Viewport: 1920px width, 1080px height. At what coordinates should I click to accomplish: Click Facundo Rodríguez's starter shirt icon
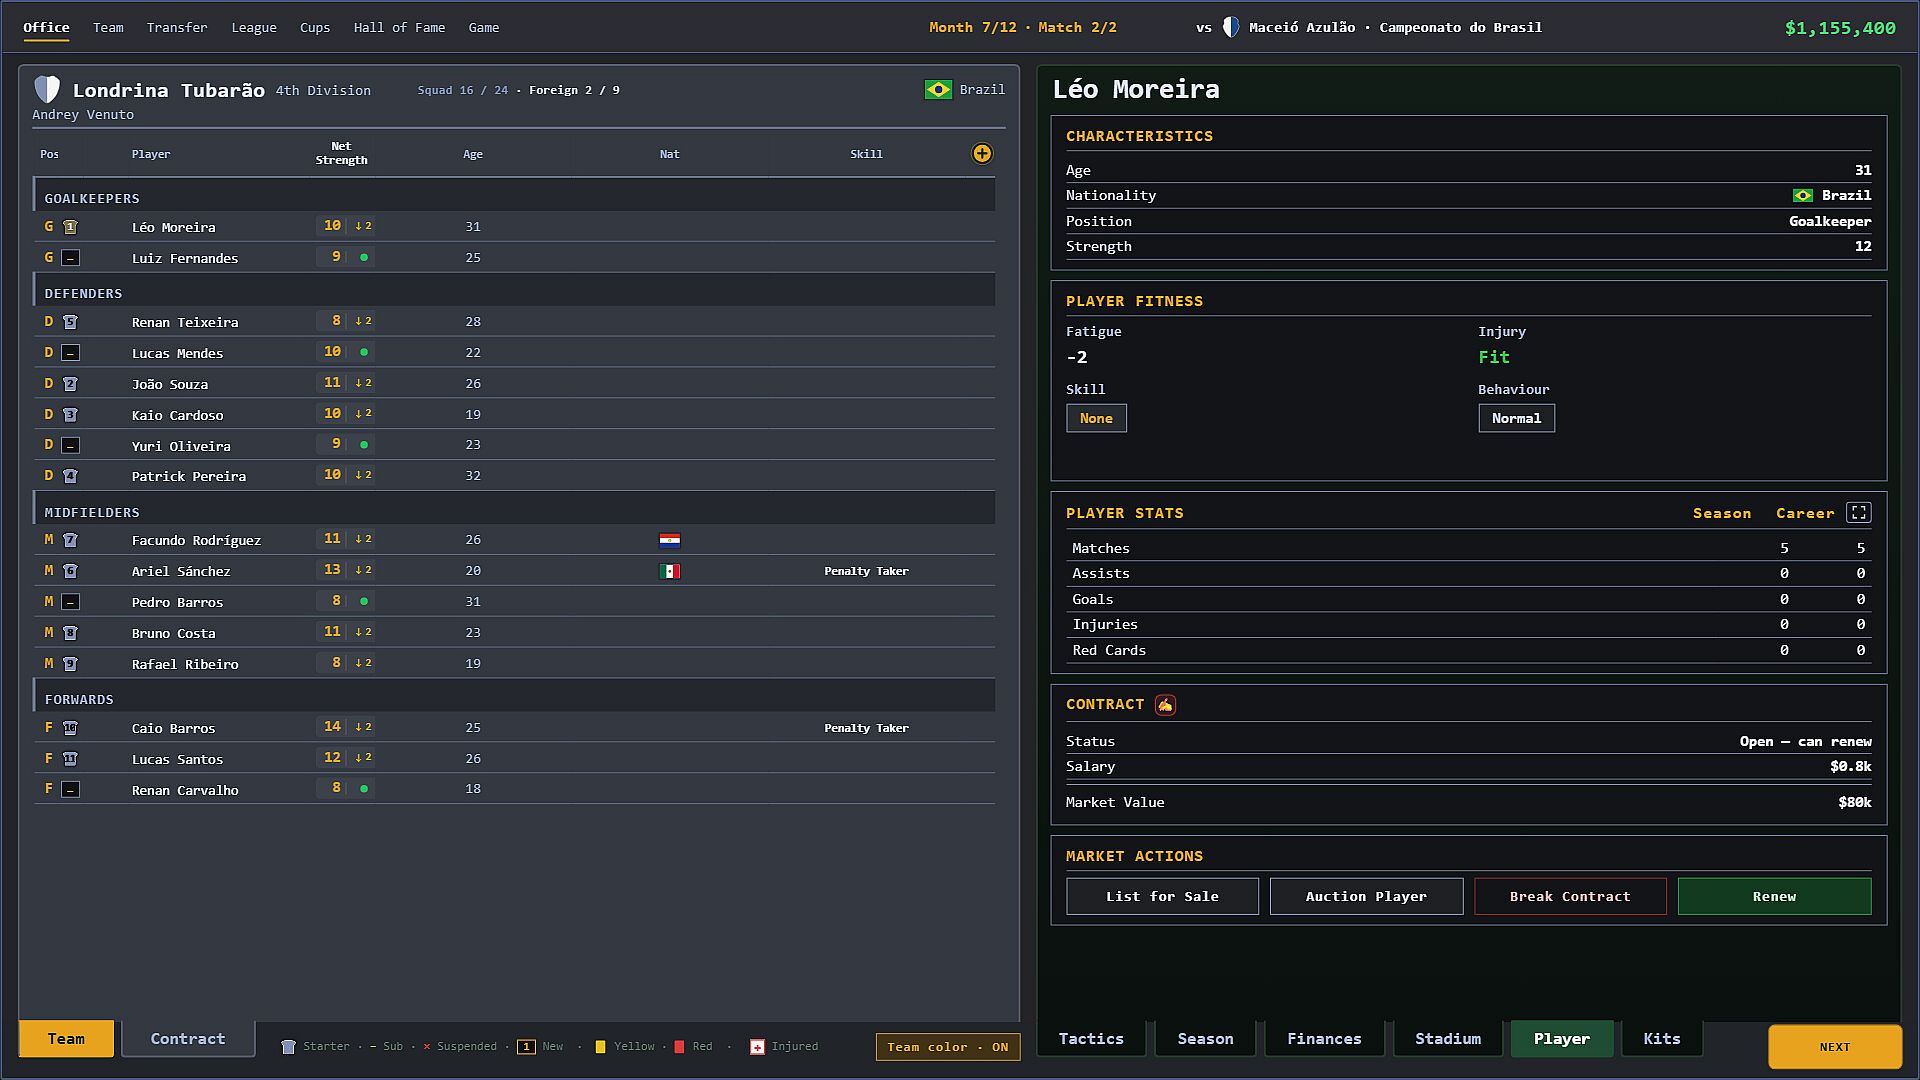tap(70, 540)
